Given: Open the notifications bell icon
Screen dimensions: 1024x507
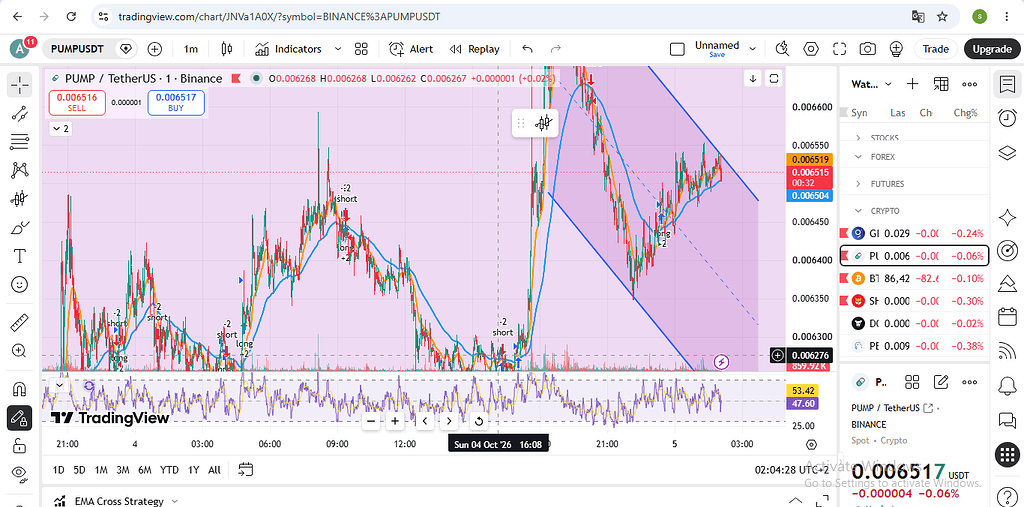Looking at the screenshot, I should pyautogui.click(x=1007, y=384).
